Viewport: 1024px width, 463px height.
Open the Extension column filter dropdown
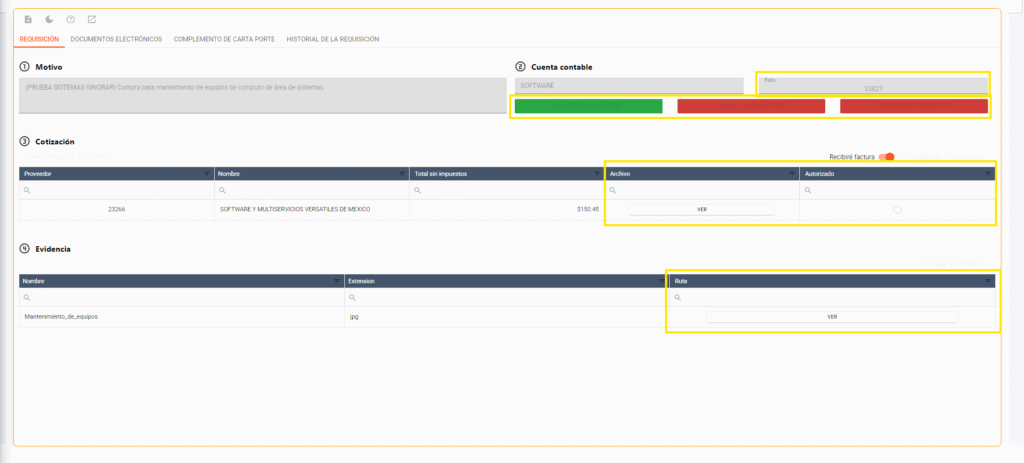point(661,281)
